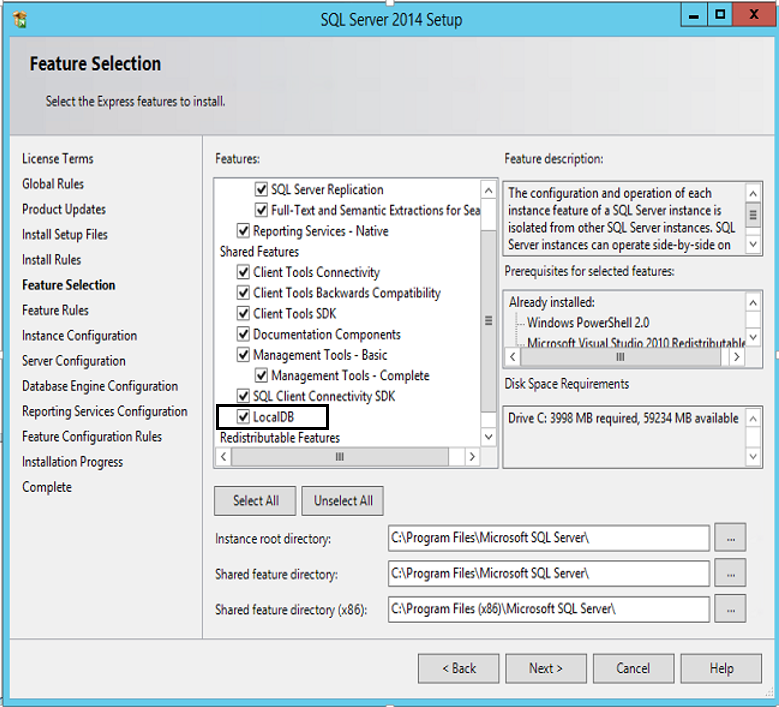
Task: Uncheck Client Tools Backwards Compatibility
Action: (x=243, y=293)
